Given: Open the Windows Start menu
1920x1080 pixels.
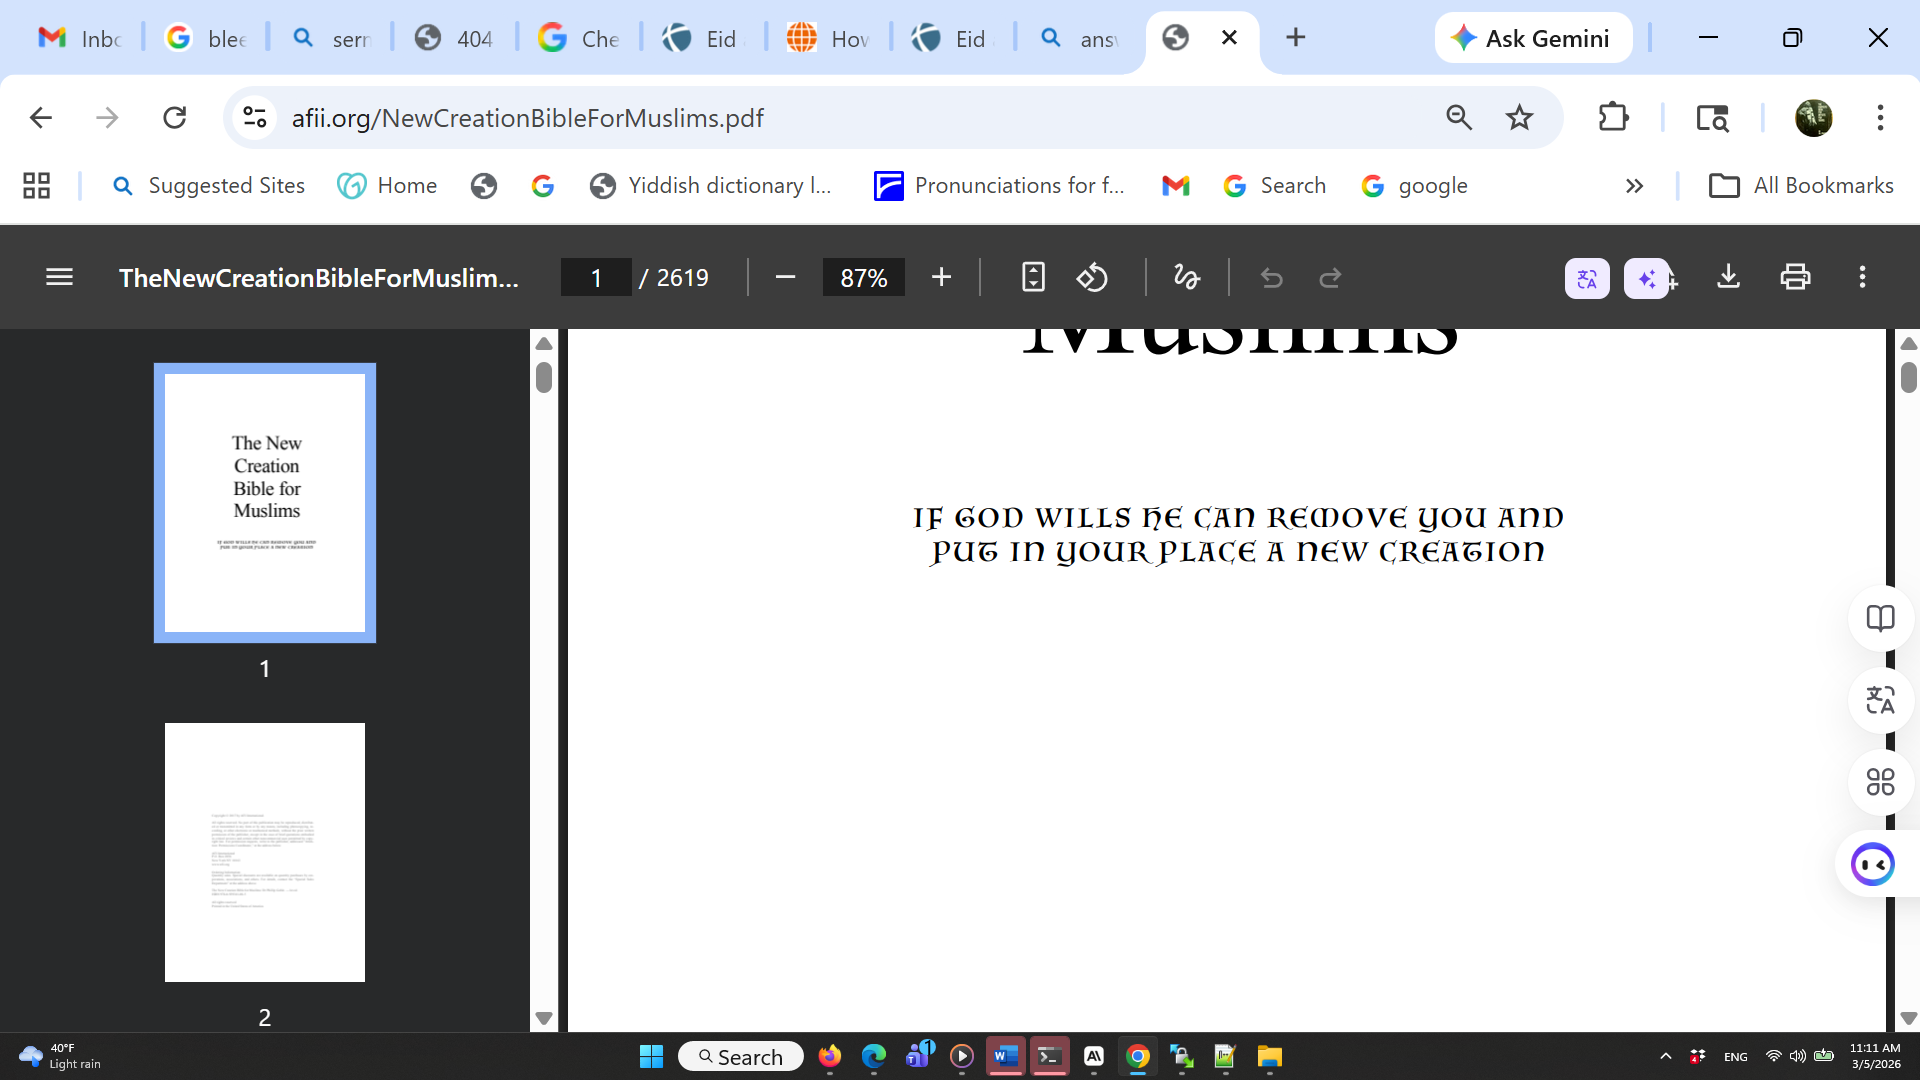Looking at the screenshot, I should pyautogui.click(x=651, y=1056).
